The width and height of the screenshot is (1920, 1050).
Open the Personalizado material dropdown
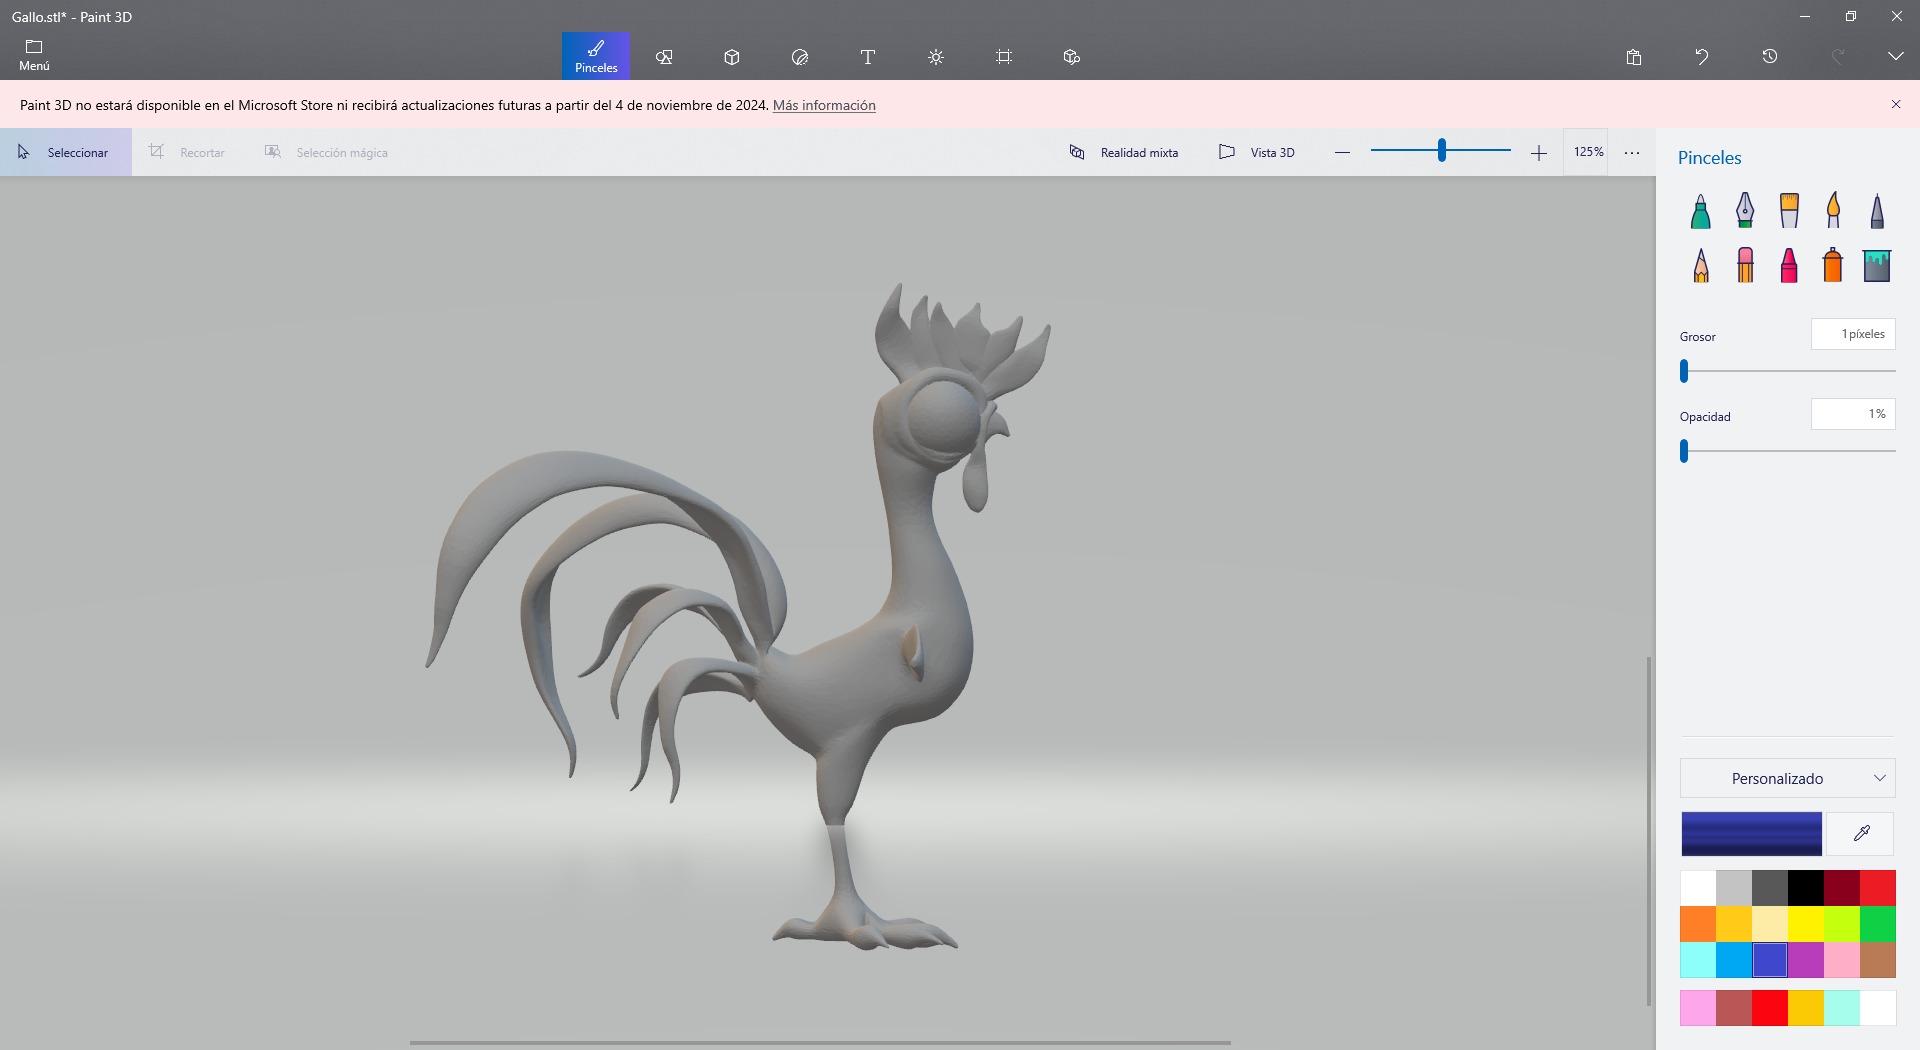tap(1788, 778)
